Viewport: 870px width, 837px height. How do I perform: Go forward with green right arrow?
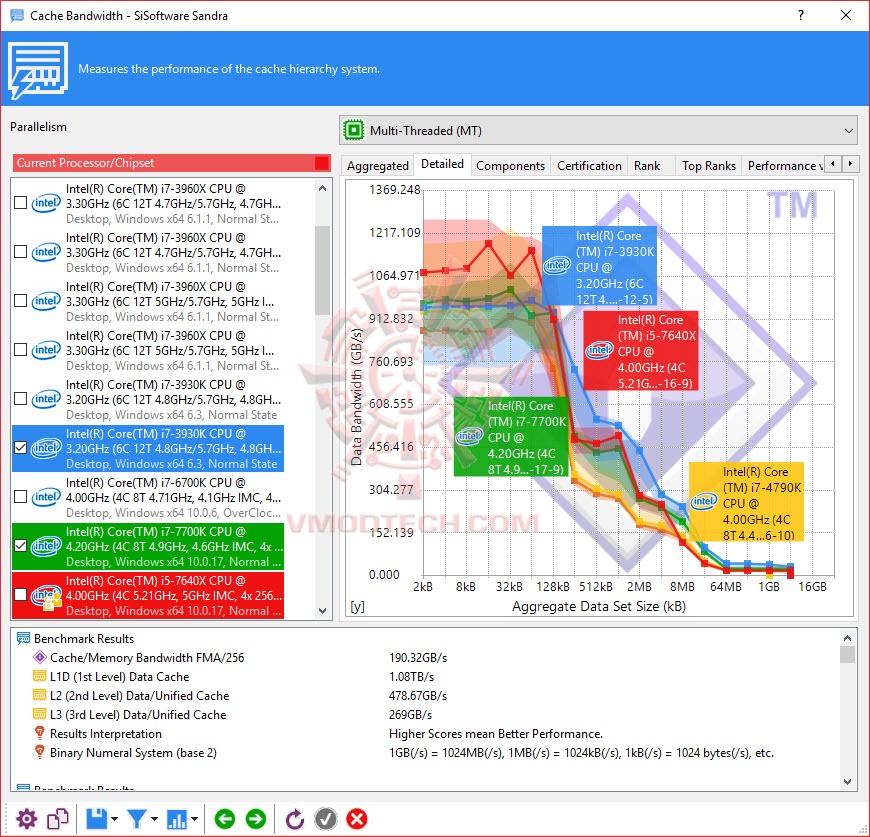(x=256, y=819)
